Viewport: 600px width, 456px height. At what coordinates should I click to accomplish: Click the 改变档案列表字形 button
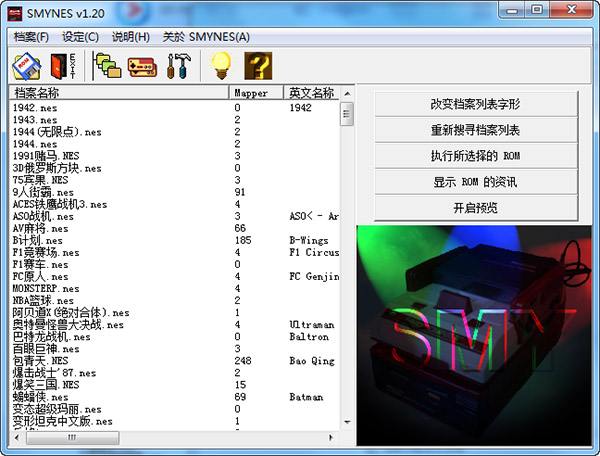476,104
